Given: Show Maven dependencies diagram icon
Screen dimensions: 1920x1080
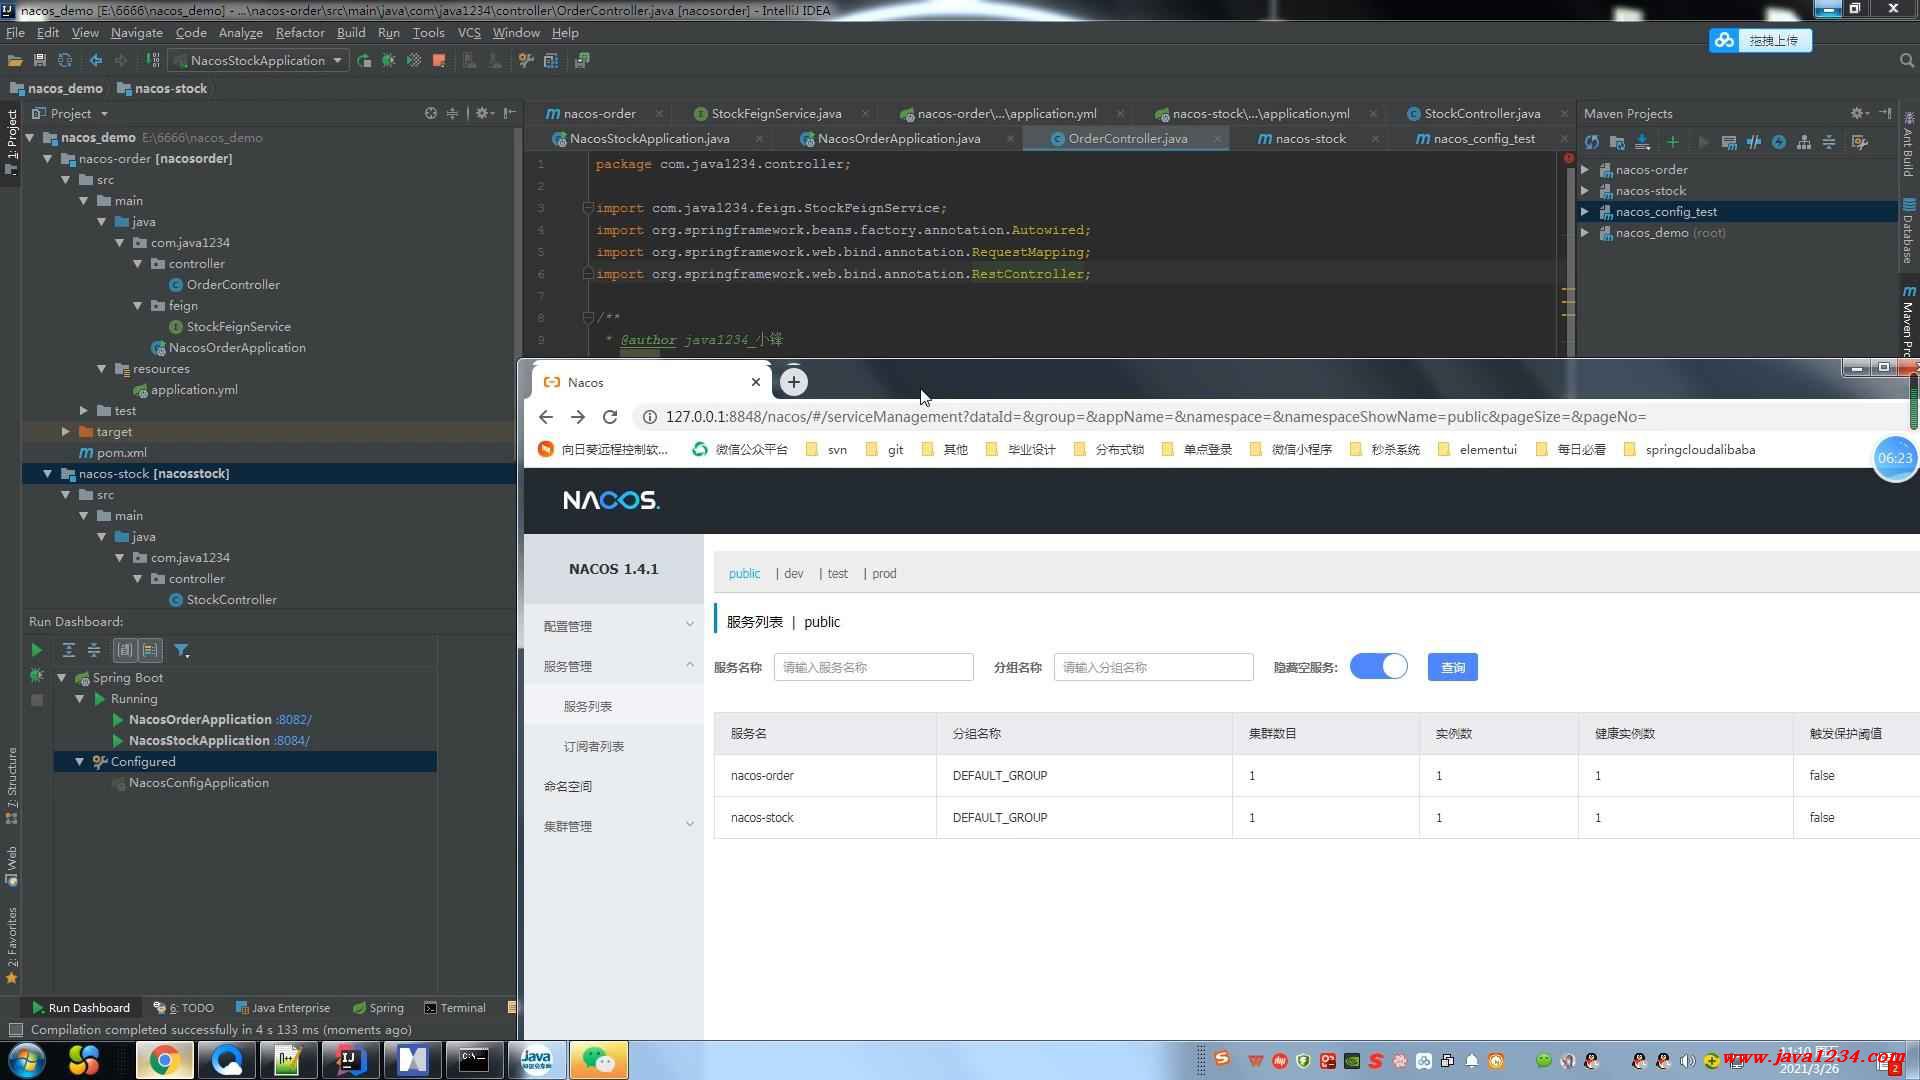Looking at the screenshot, I should pos(1804,142).
